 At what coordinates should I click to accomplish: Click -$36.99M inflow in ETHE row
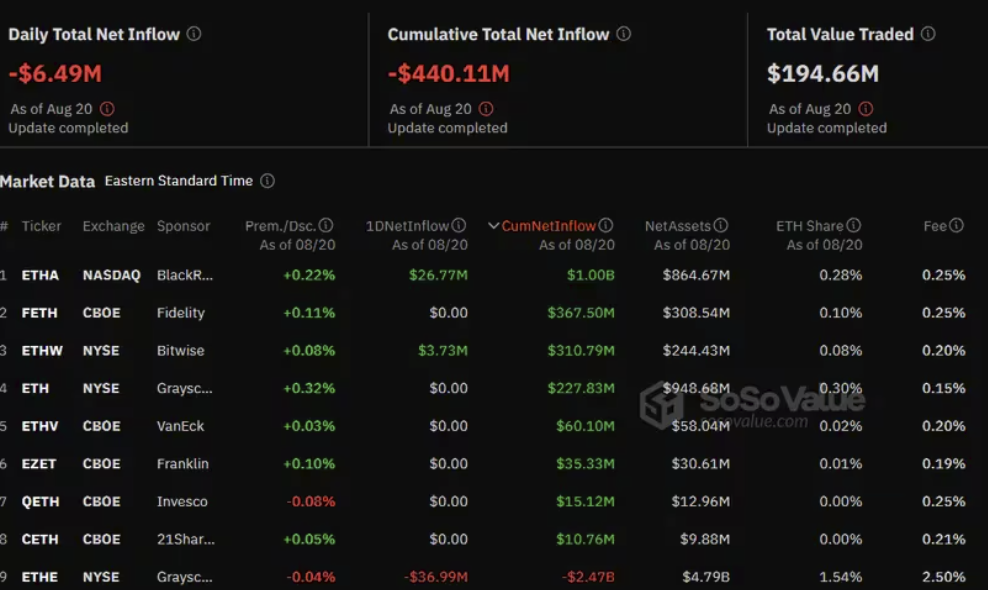(436, 577)
